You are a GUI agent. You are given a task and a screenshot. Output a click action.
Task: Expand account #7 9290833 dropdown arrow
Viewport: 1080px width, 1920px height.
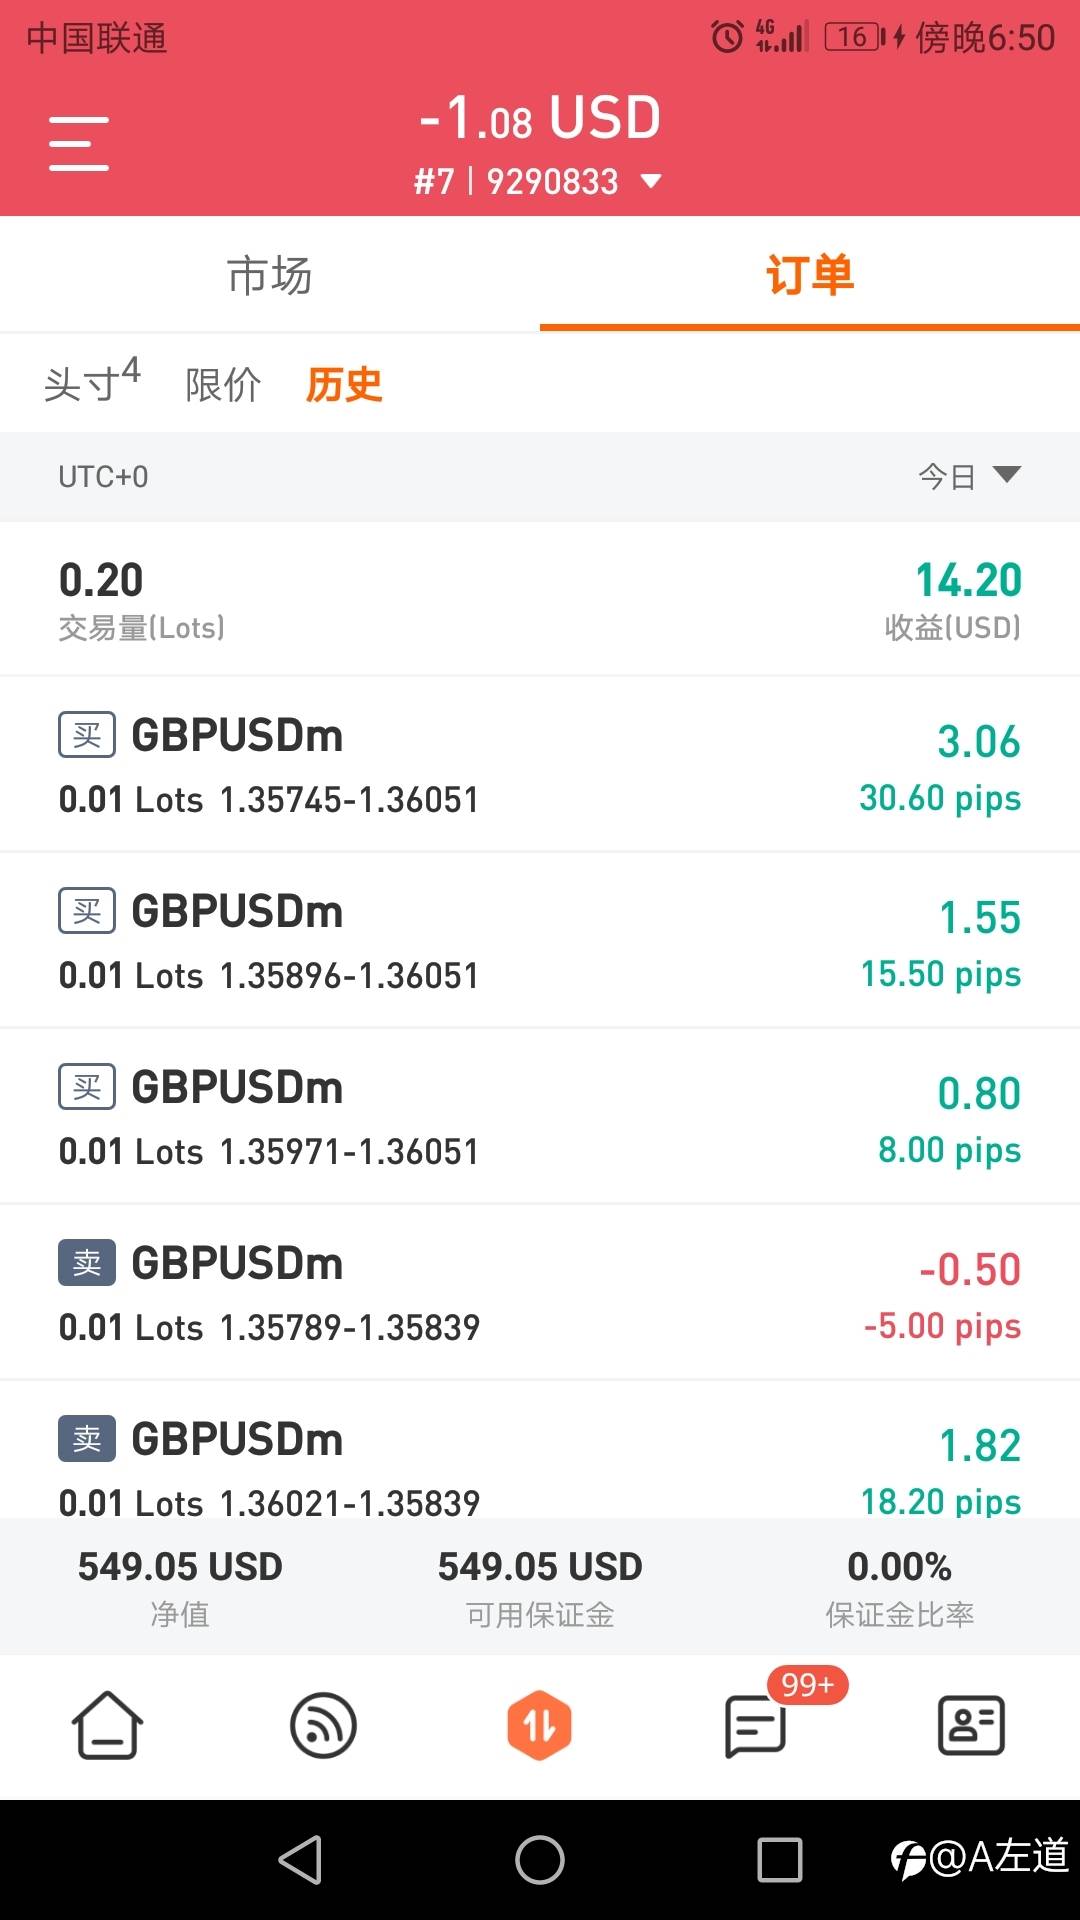[x=651, y=182]
